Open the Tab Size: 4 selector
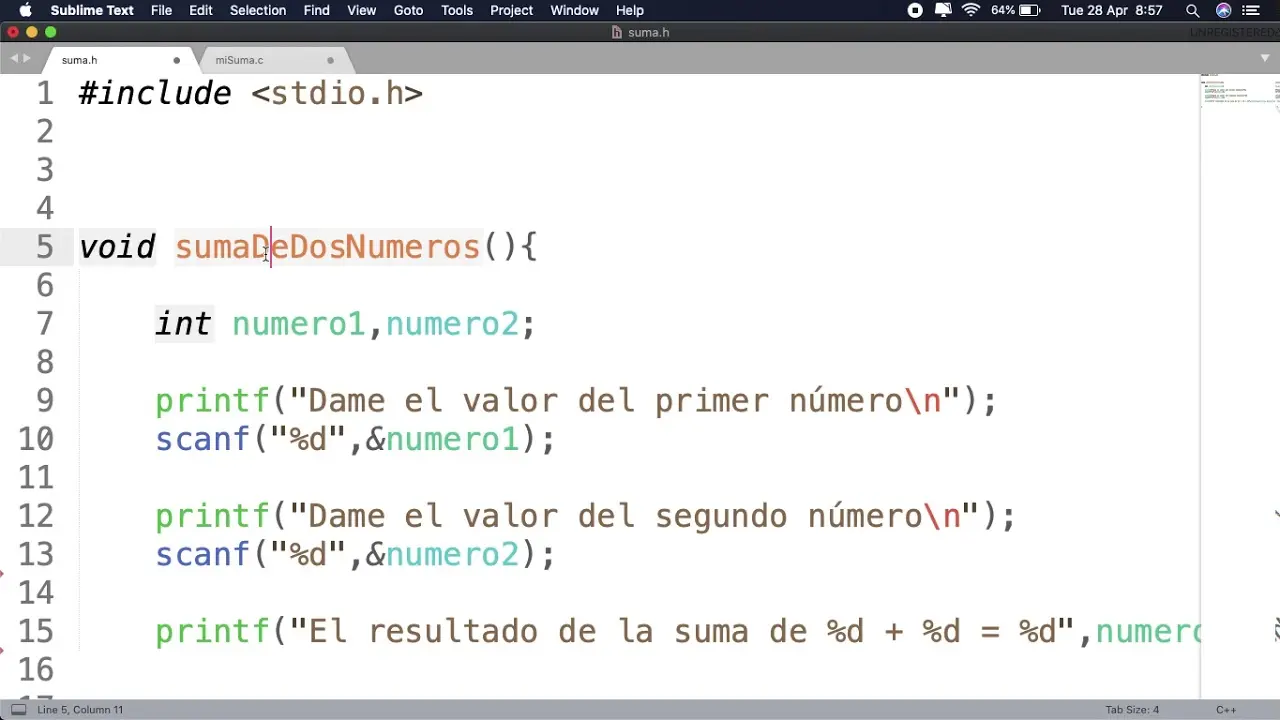This screenshot has height=720, width=1280. (1131, 710)
